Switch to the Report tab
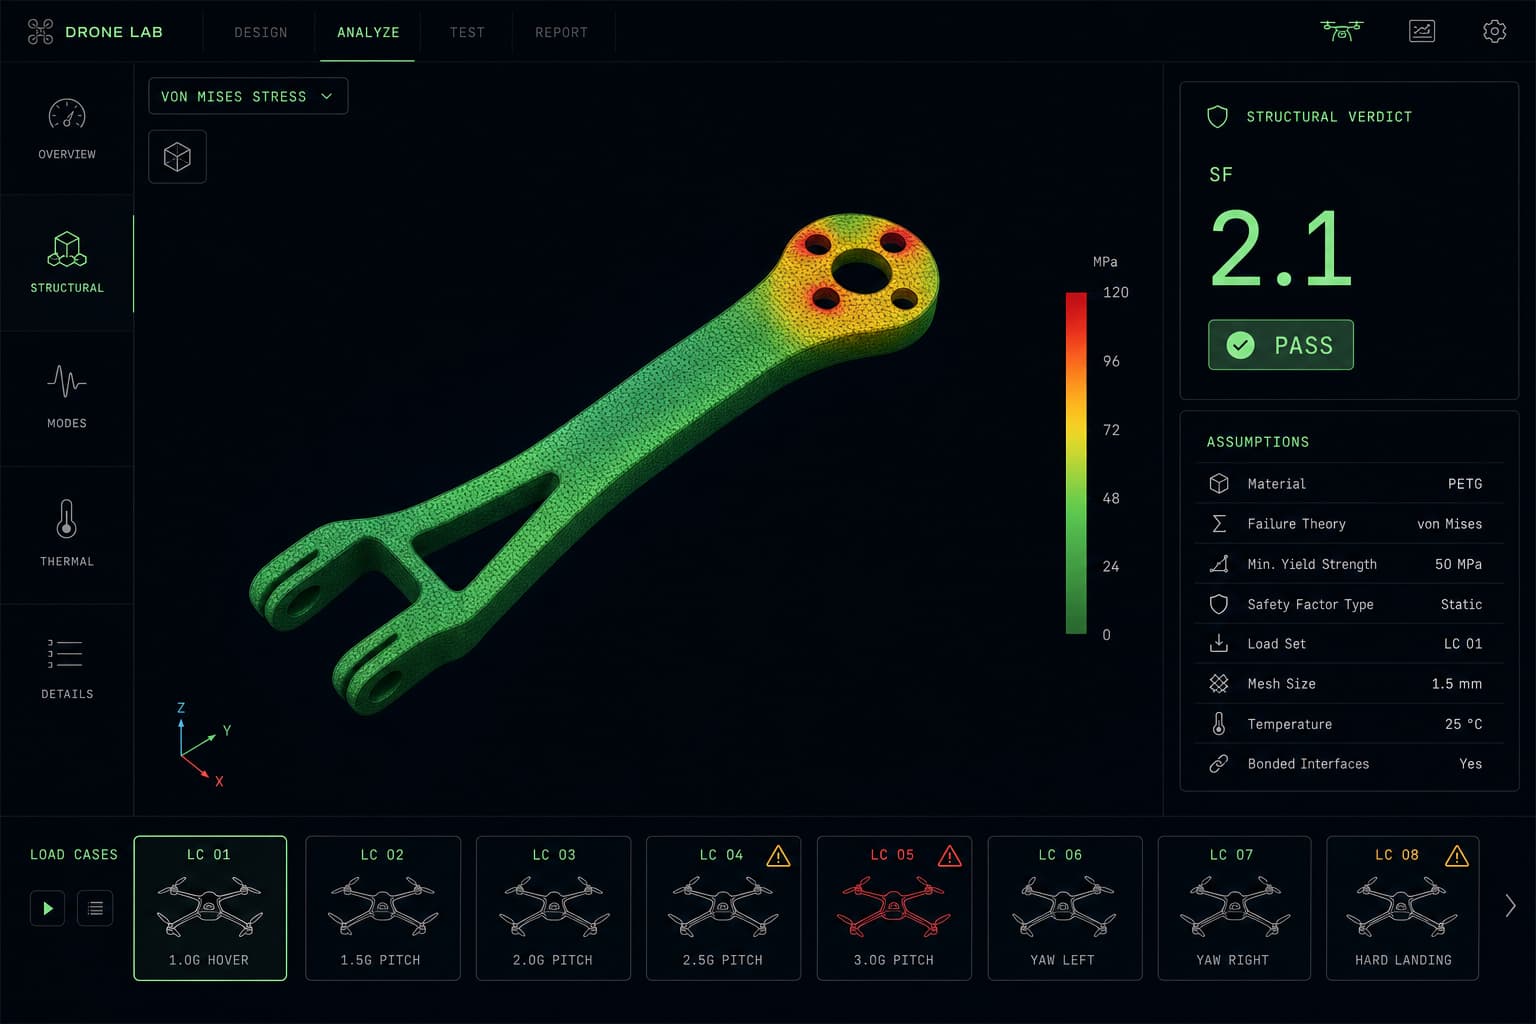1536x1024 pixels. coord(561,32)
